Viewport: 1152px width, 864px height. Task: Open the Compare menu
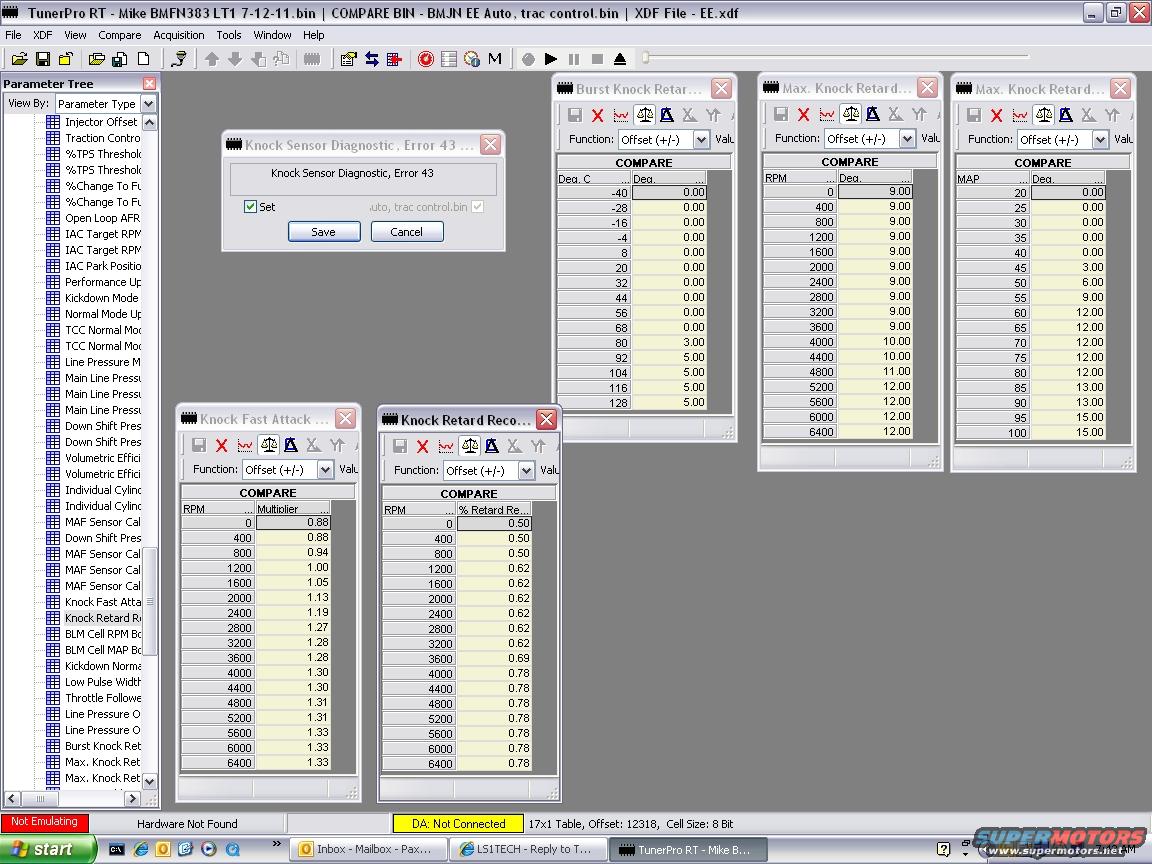coord(120,35)
